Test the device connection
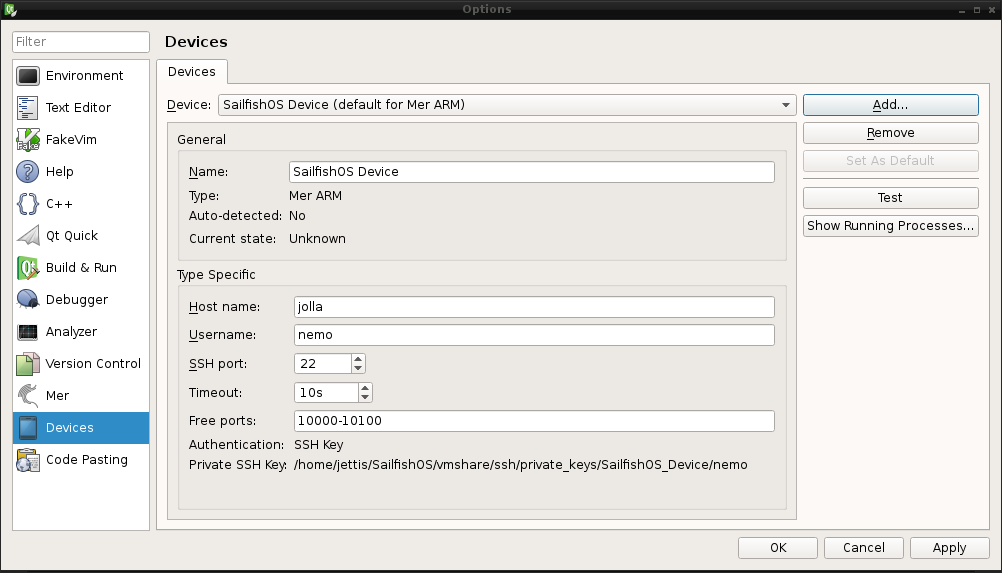The width and height of the screenshot is (1002, 573). click(x=890, y=198)
